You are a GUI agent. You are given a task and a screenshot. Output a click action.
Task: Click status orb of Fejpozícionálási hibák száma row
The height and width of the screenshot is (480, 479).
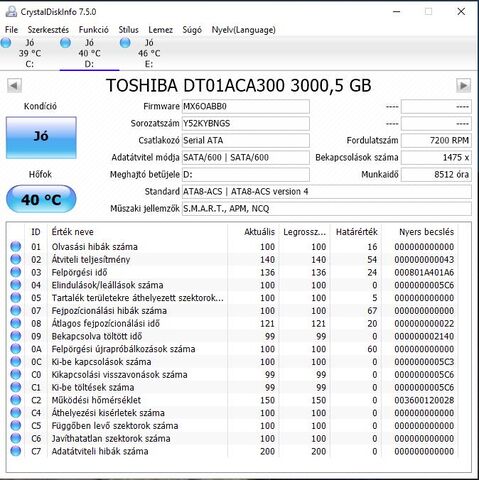pyautogui.click(x=16, y=311)
